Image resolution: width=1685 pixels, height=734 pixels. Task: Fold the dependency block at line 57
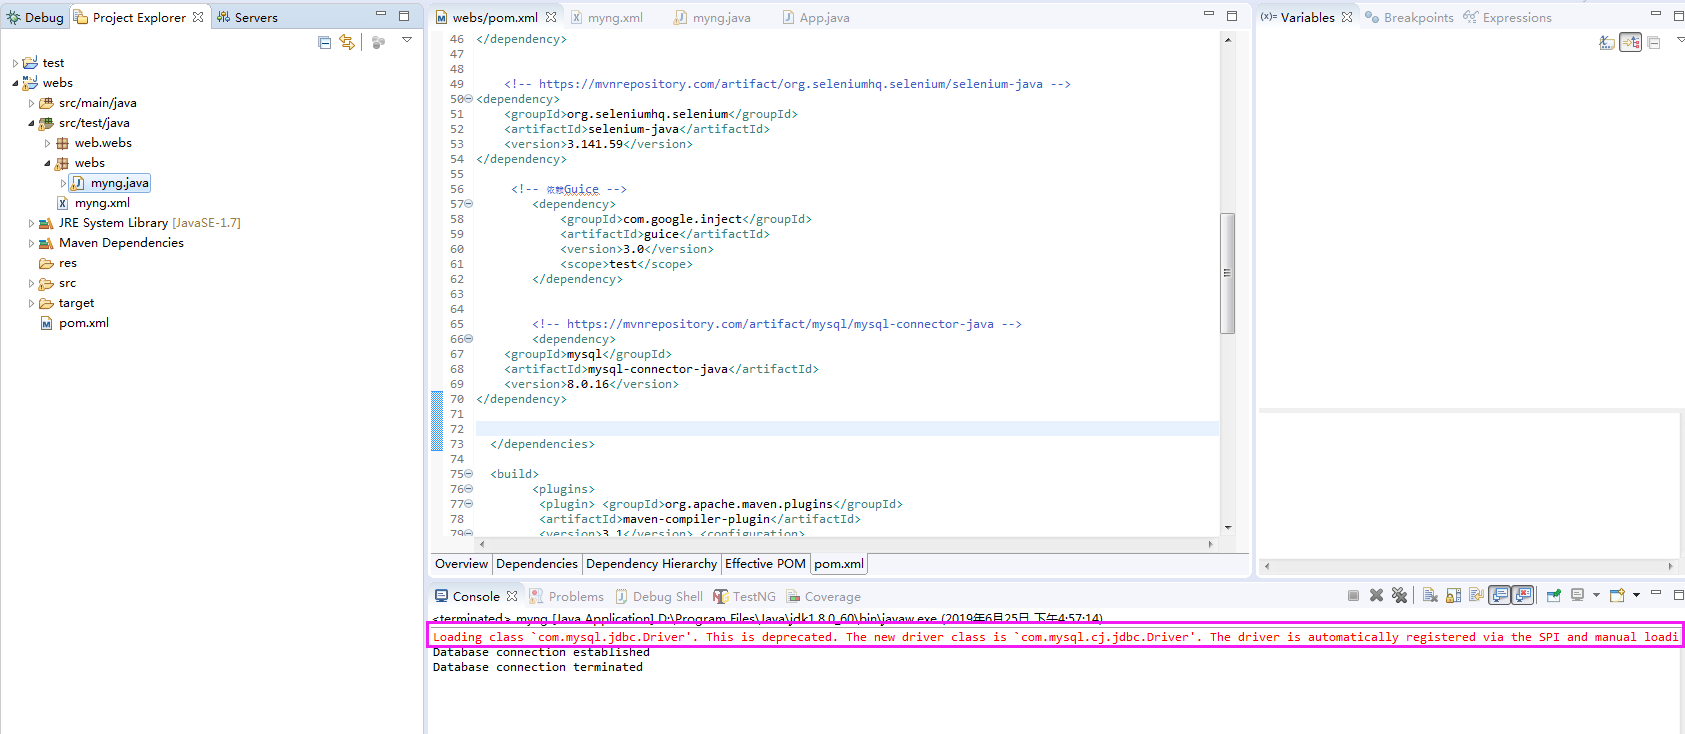(468, 204)
